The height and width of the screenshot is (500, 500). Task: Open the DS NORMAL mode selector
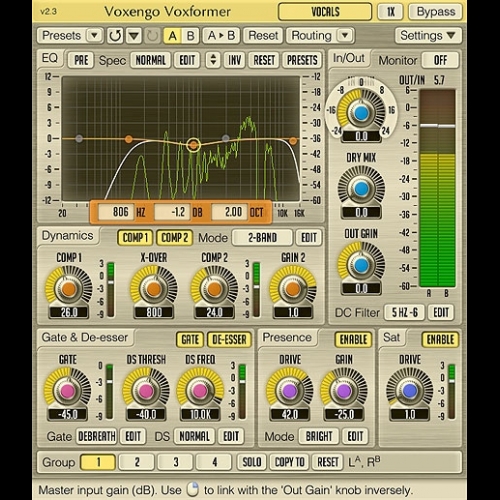tap(194, 436)
